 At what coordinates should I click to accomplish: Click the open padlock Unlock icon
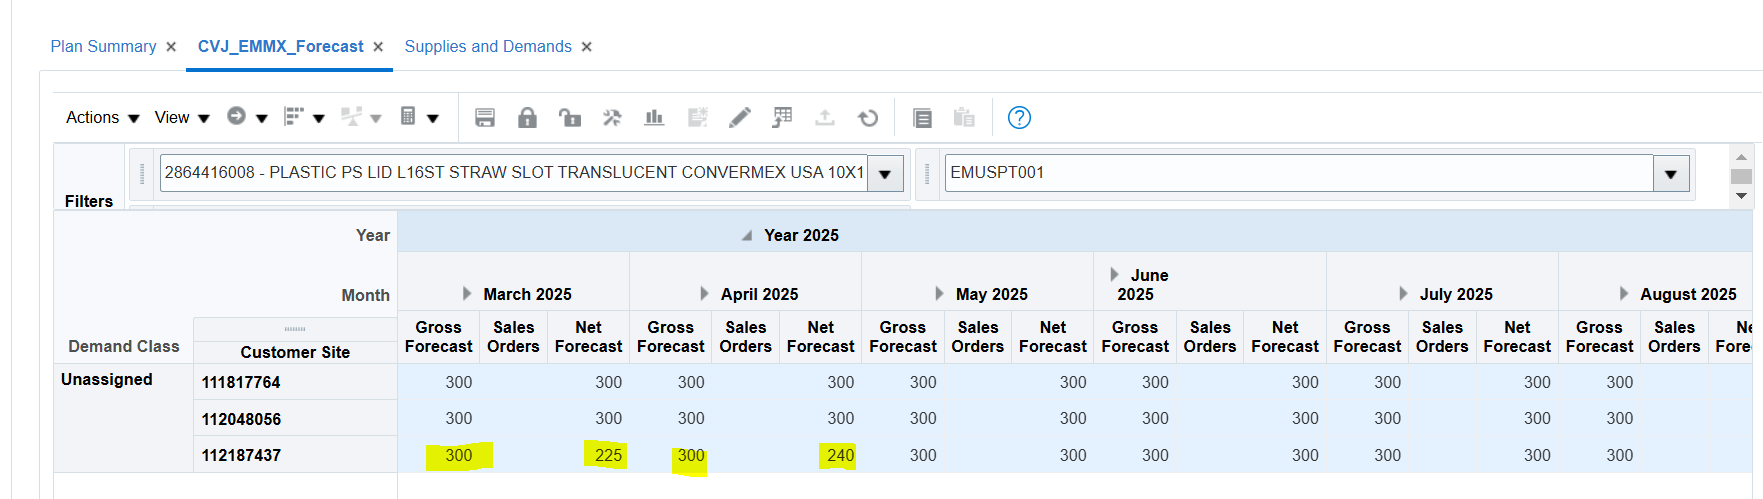pyautogui.click(x=570, y=118)
